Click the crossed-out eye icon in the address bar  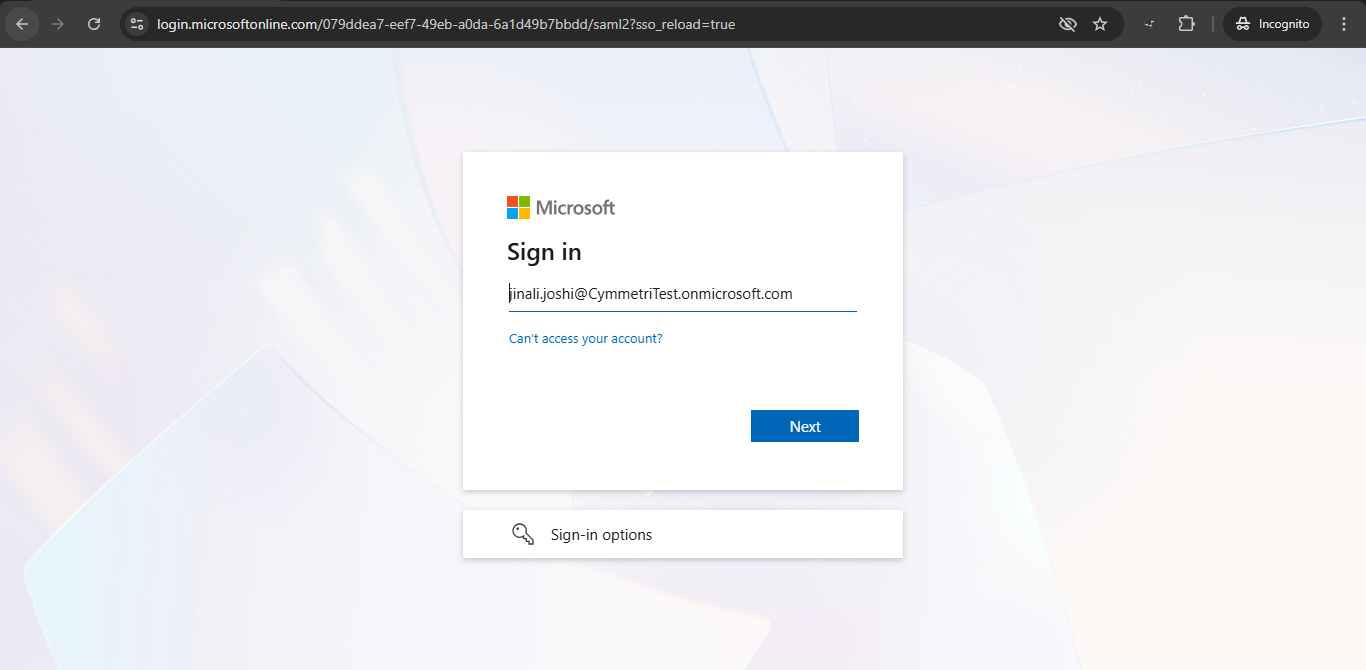1068,24
